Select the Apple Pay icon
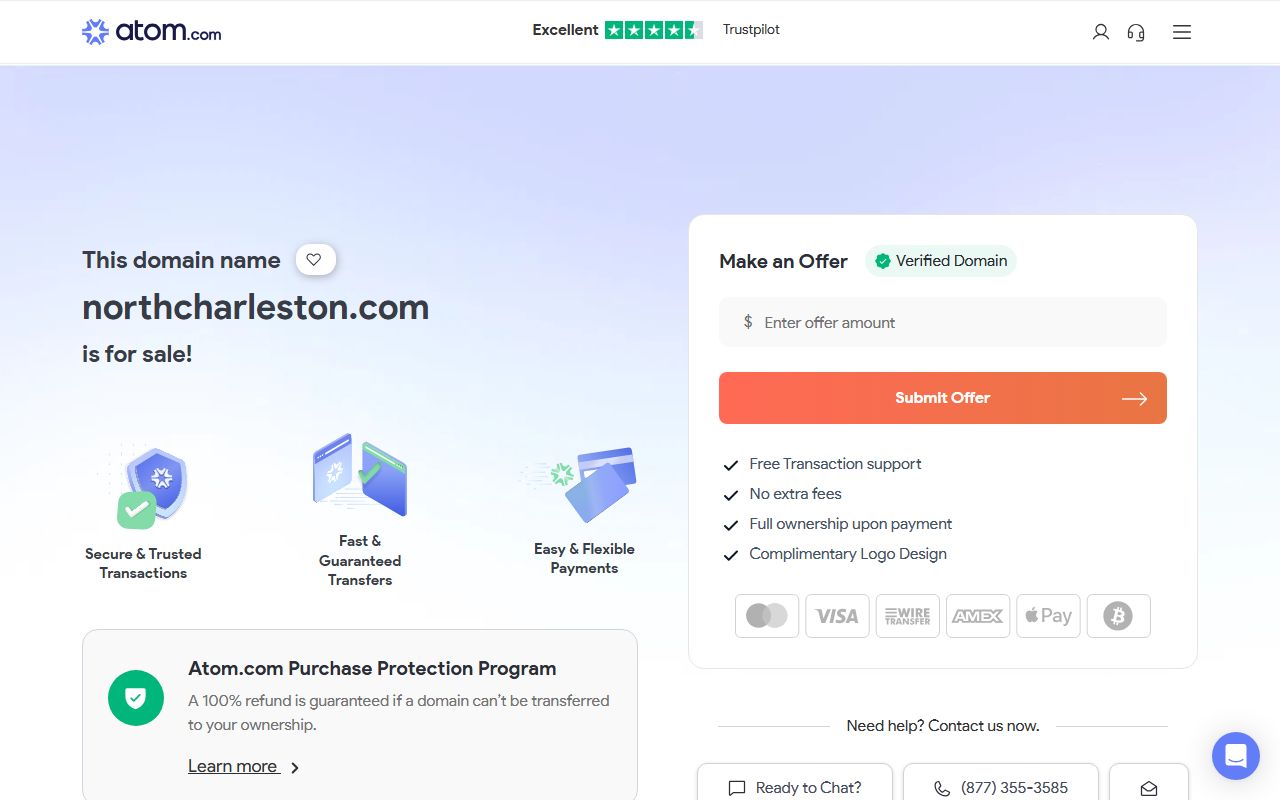1280x800 pixels. click(1048, 616)
